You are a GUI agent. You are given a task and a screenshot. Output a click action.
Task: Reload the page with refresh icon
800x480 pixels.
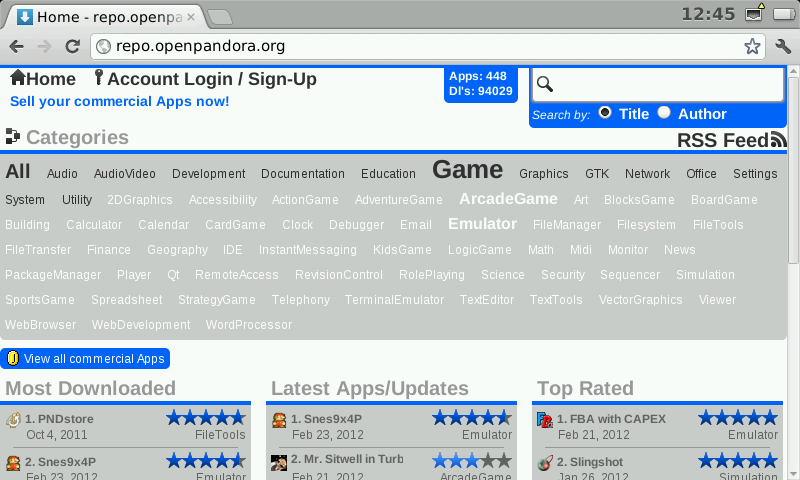coord(72,46)
